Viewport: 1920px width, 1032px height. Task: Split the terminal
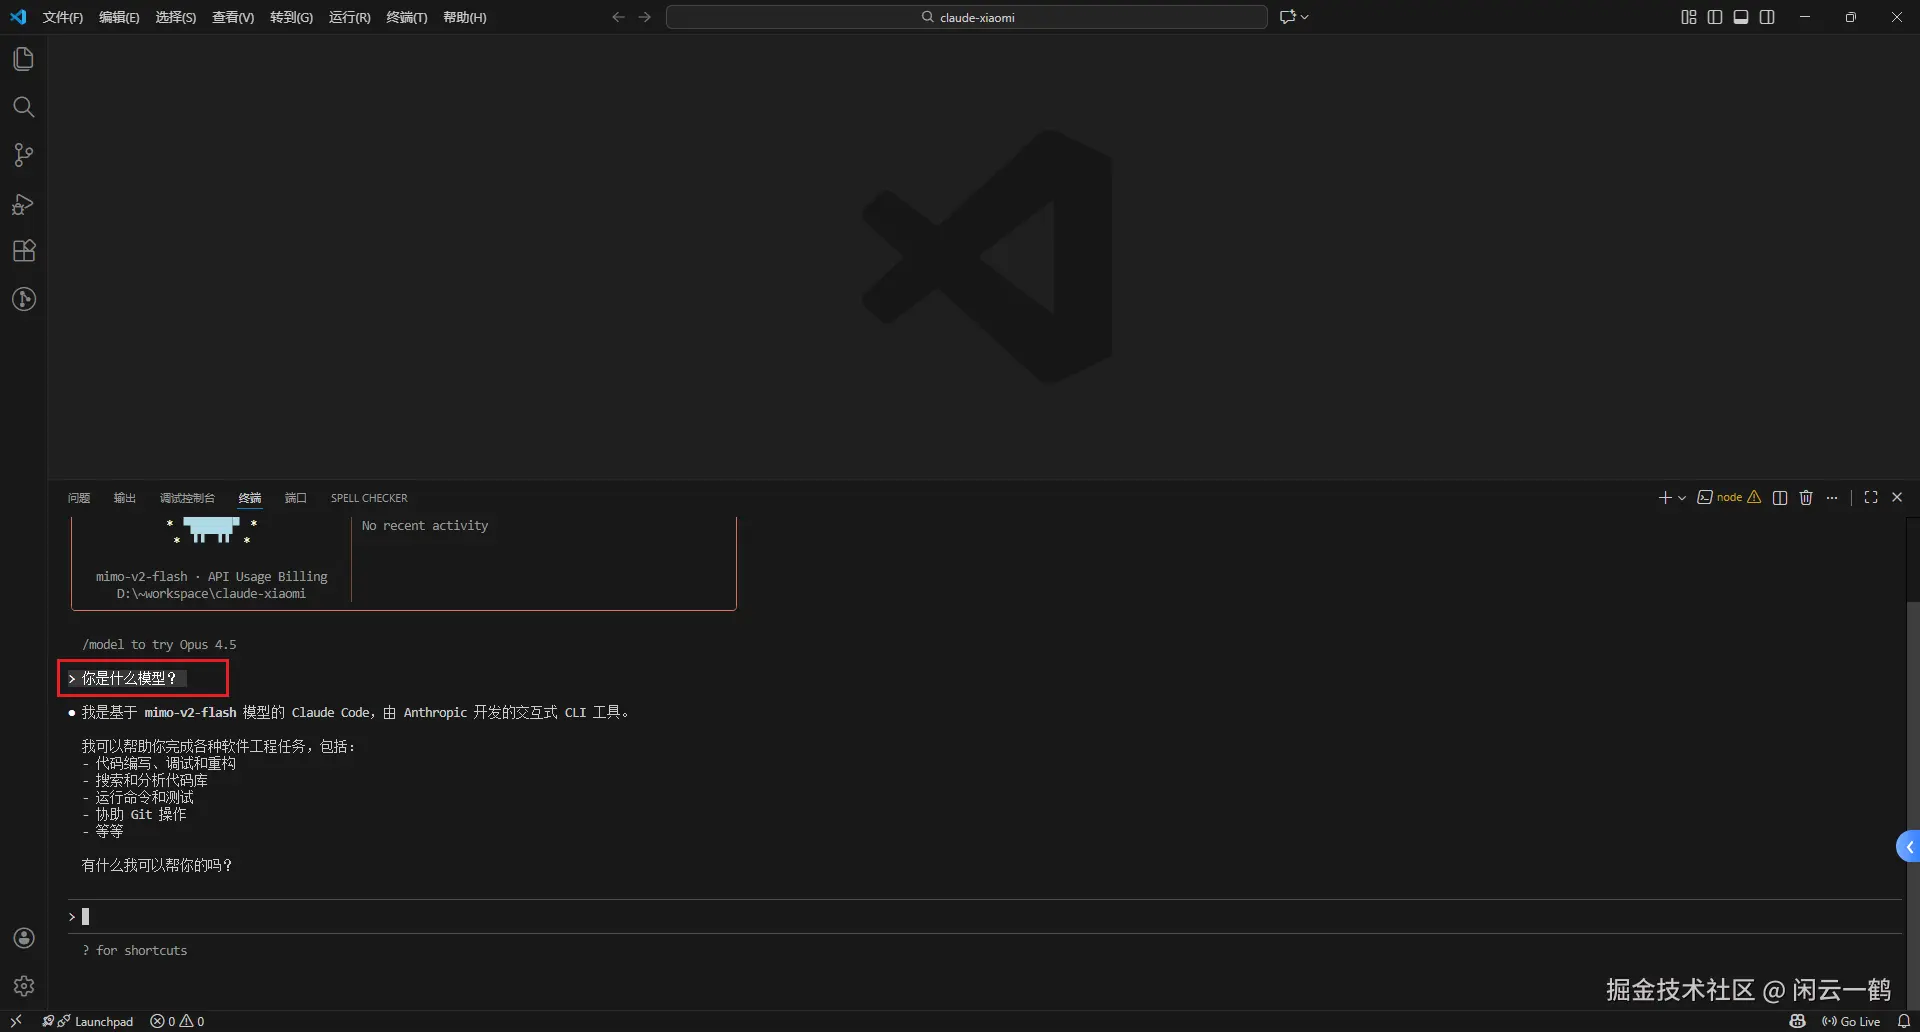(x=1780, y=498)
